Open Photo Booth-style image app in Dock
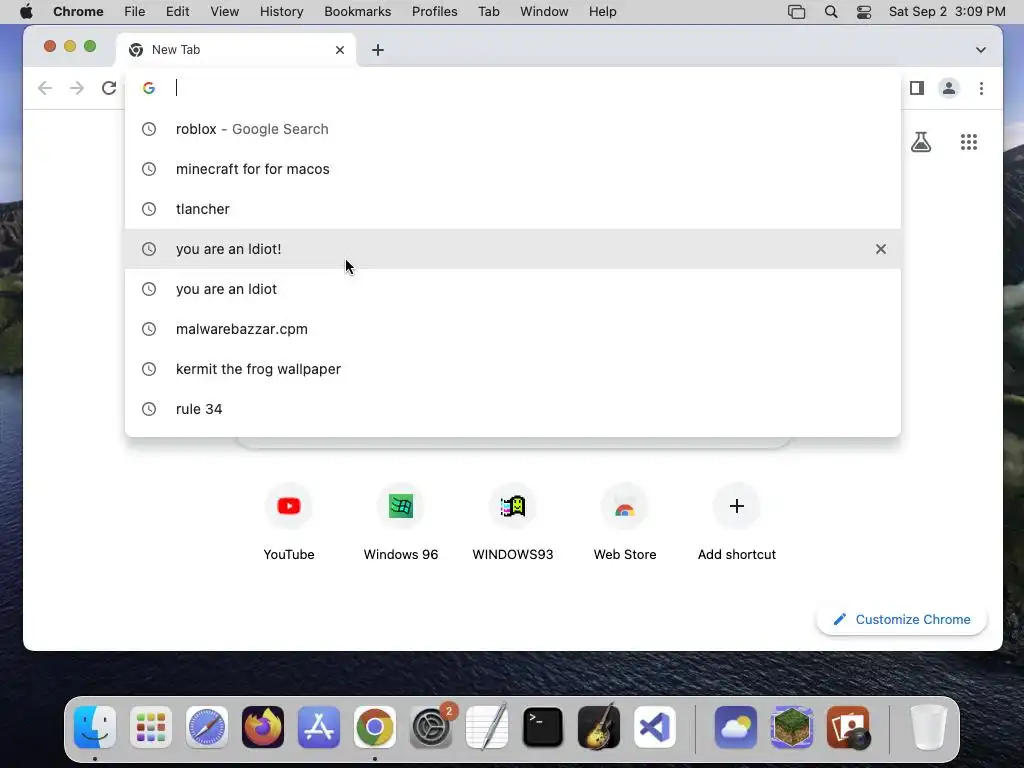 point(848,727)
